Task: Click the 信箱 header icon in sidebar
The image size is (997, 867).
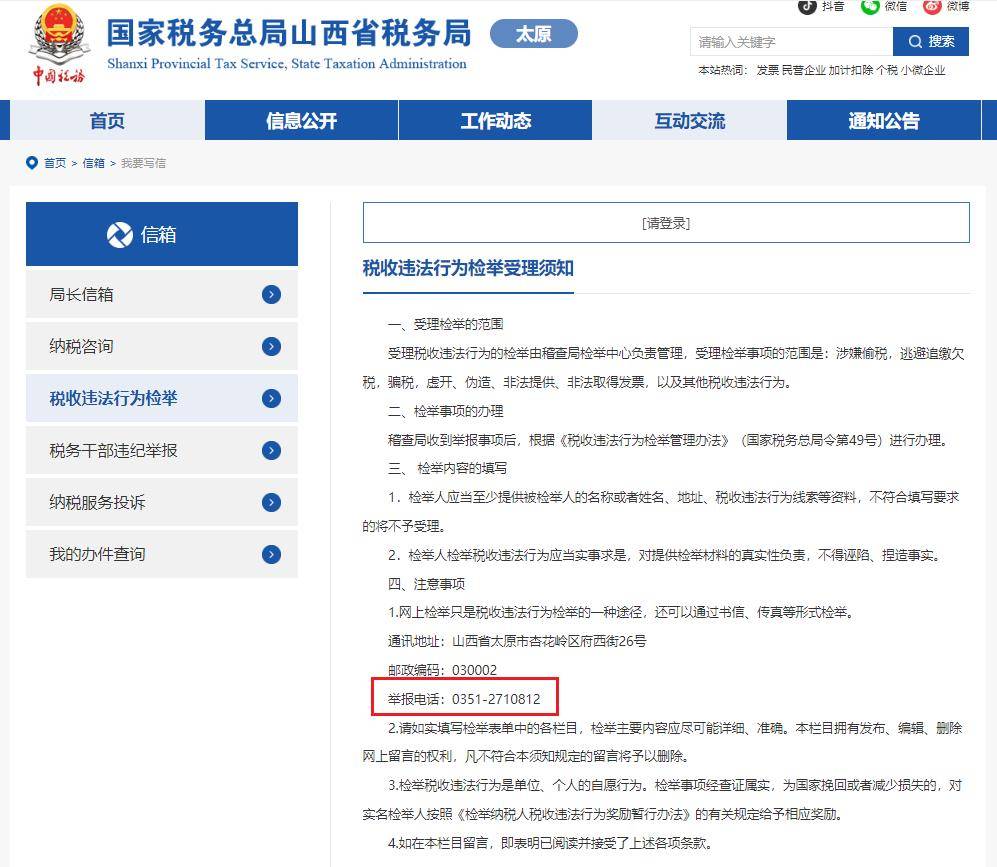Action: [119, 234]
